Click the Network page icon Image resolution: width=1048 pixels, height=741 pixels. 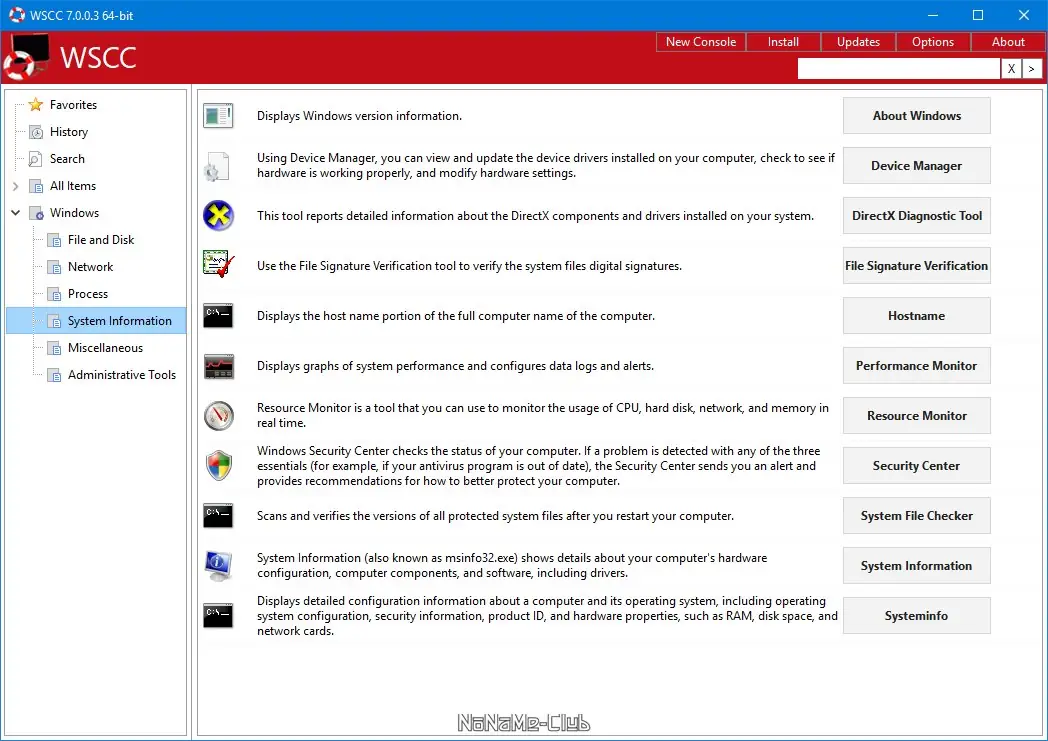click(54, 267)
